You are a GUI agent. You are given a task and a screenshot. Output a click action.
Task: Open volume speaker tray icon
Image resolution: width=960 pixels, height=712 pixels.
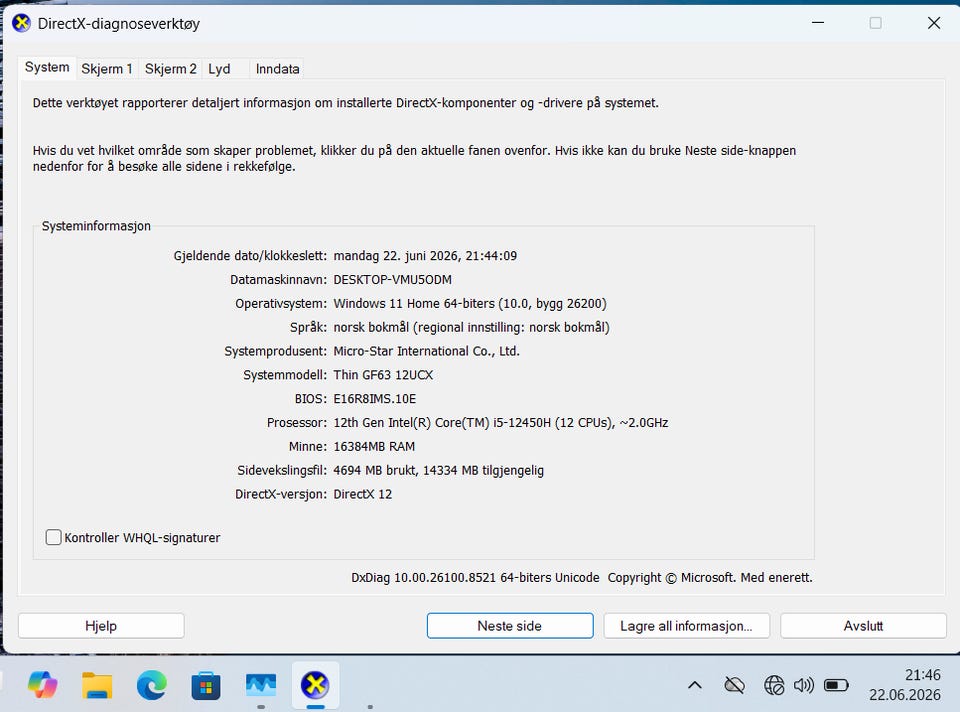pos(804,685)
